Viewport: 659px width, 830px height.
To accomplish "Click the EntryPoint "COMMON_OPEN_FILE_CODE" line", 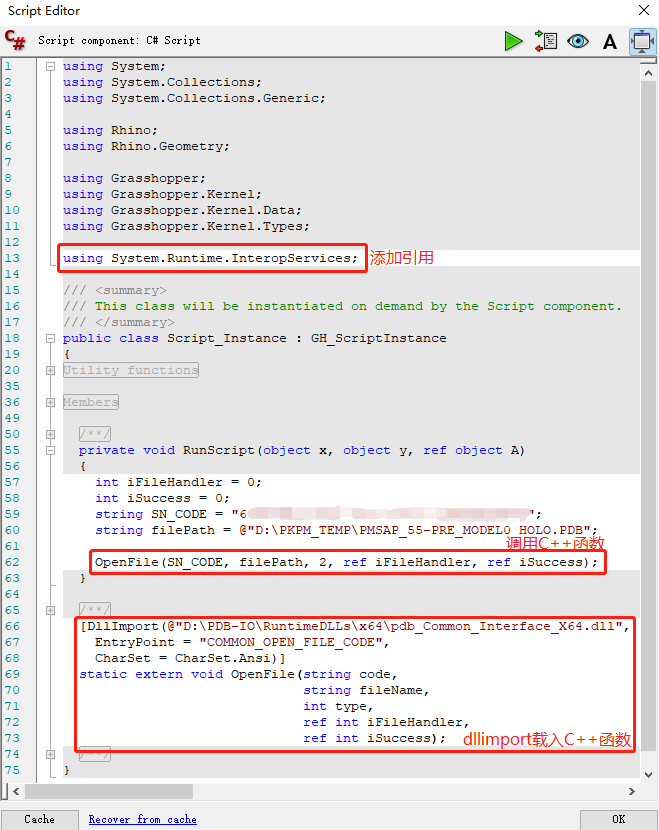I will click(242, 642).
